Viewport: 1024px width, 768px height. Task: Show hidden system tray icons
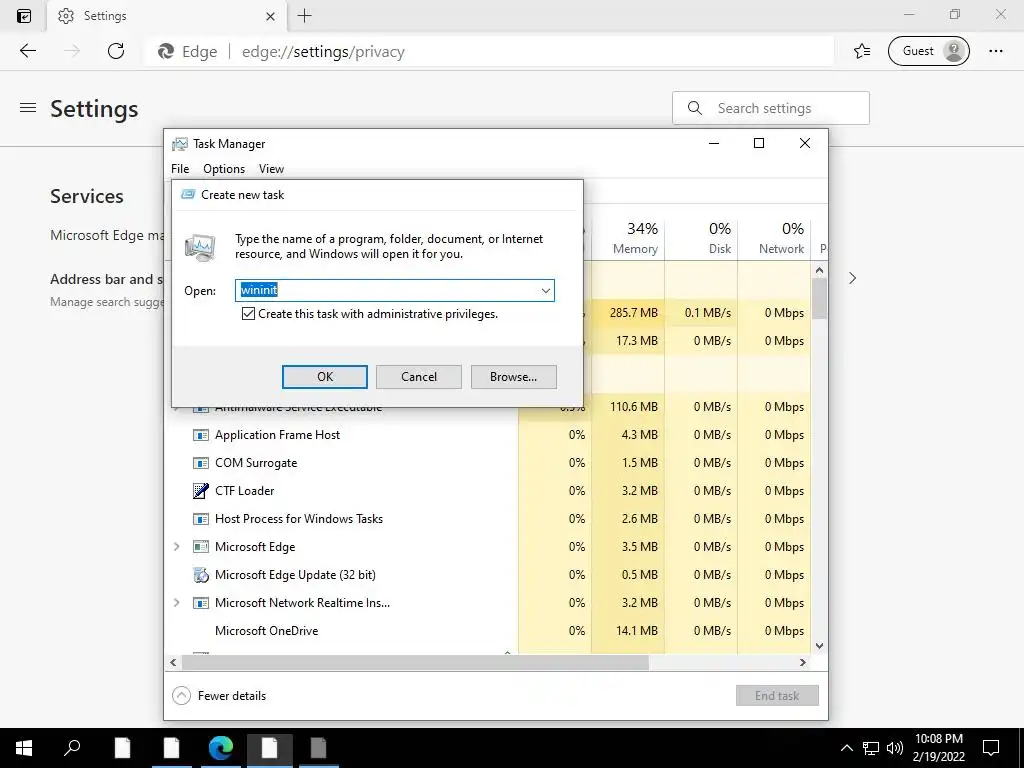(846, 748)
